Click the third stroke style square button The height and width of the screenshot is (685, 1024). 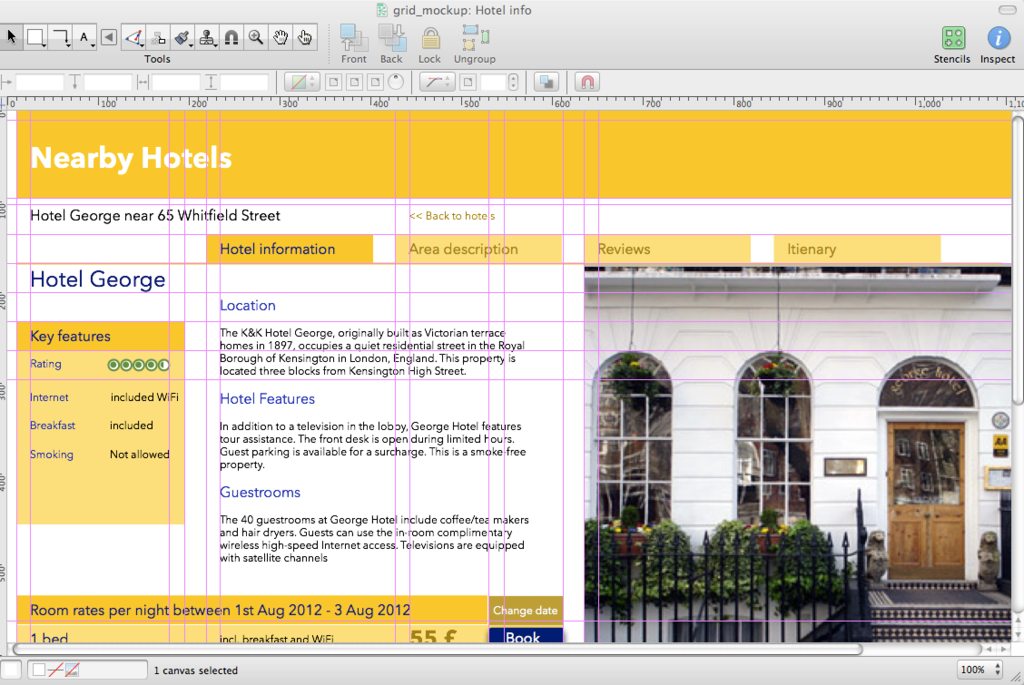pyautogui.click(x=376, y=82)
